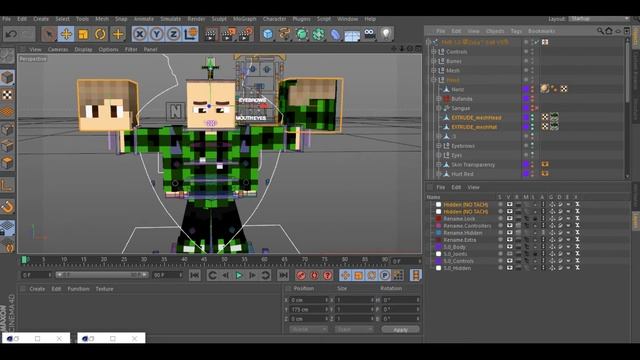This screenshot has width=640, height=360.
Task: Open the Create menu in main menu bar
Action: [41, 19]
